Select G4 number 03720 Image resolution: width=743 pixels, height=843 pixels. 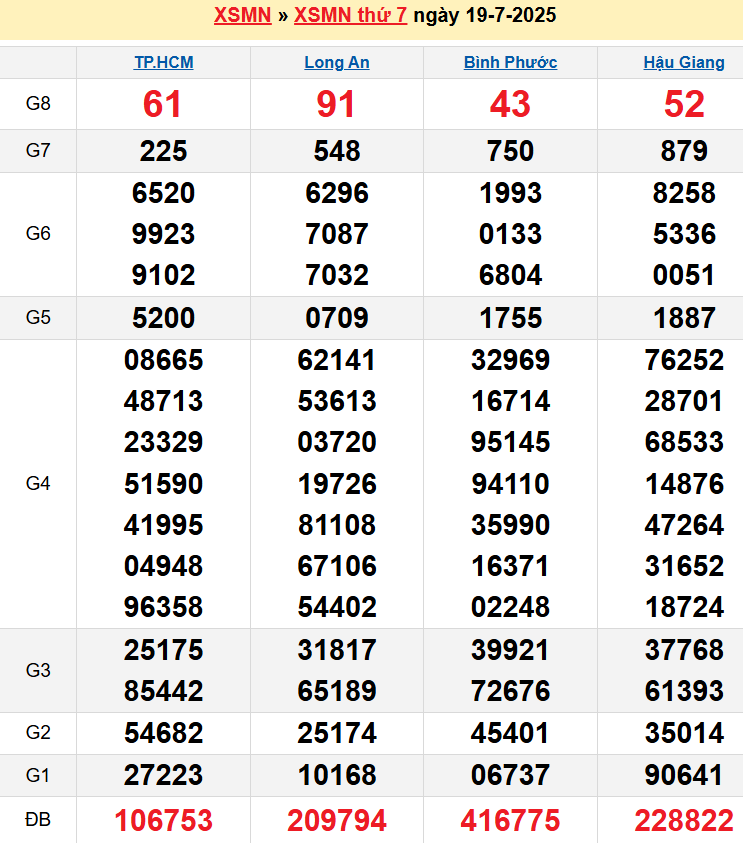click(x=337, y=442)
